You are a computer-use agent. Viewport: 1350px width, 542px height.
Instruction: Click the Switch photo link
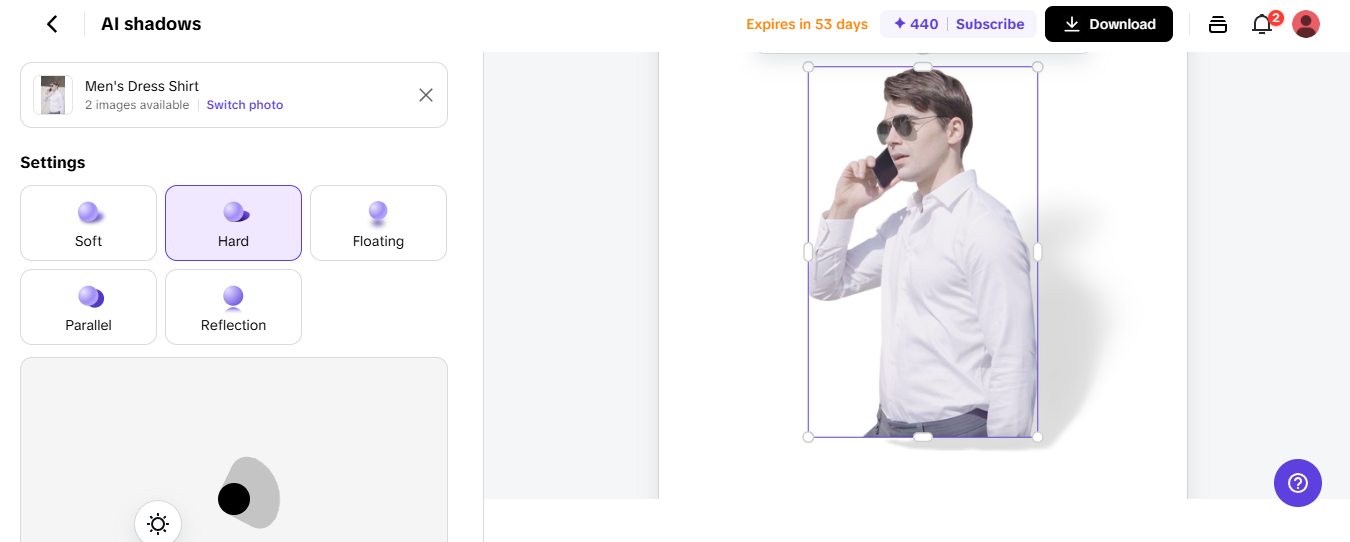pyautogui.click(x=245, y=105)
